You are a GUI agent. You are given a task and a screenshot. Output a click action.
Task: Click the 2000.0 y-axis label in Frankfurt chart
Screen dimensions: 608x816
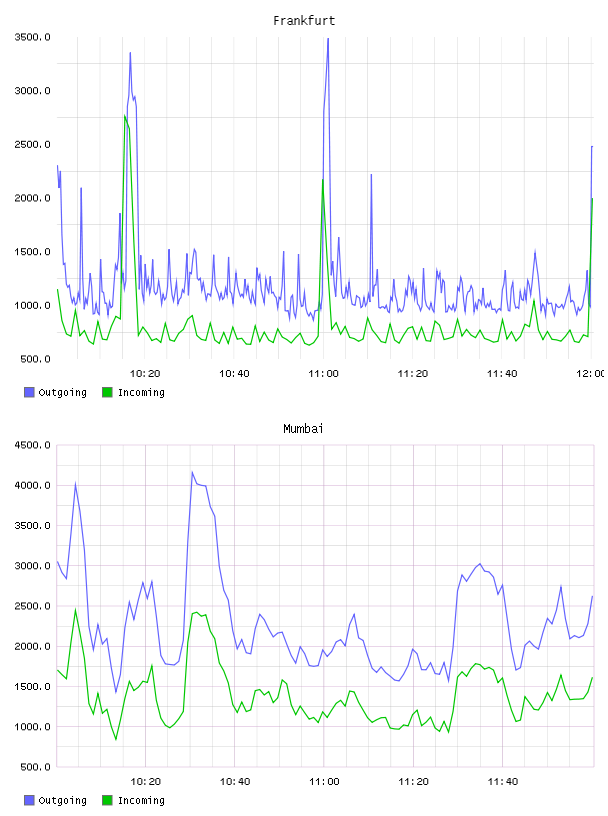coord(33,198)
